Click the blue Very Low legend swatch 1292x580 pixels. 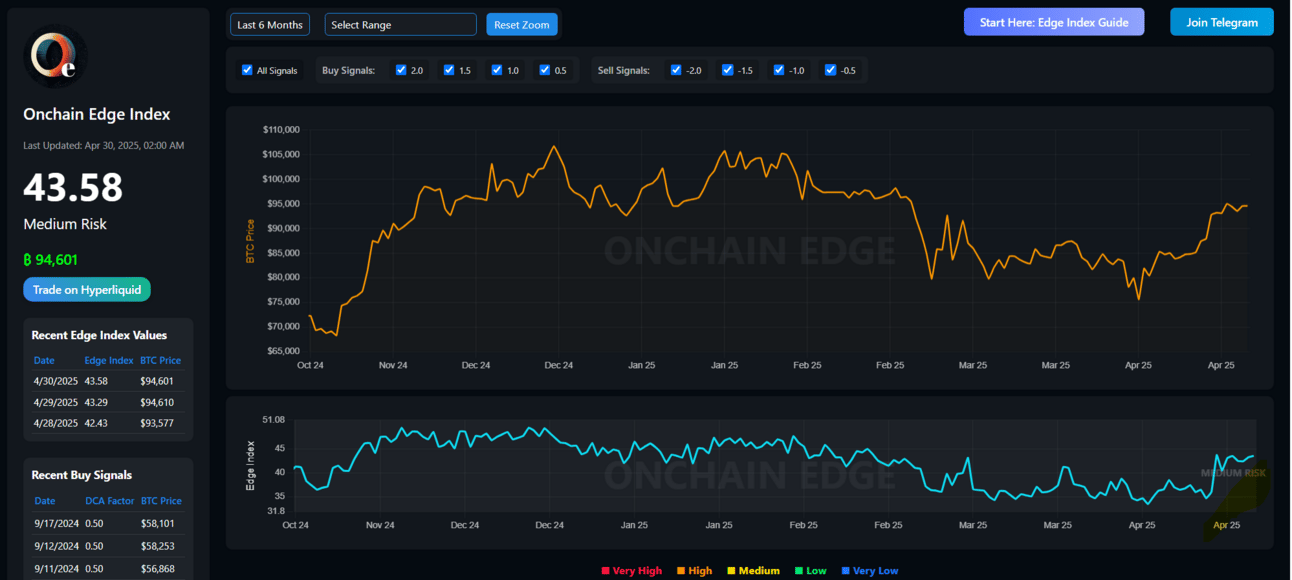pos(845,571)
